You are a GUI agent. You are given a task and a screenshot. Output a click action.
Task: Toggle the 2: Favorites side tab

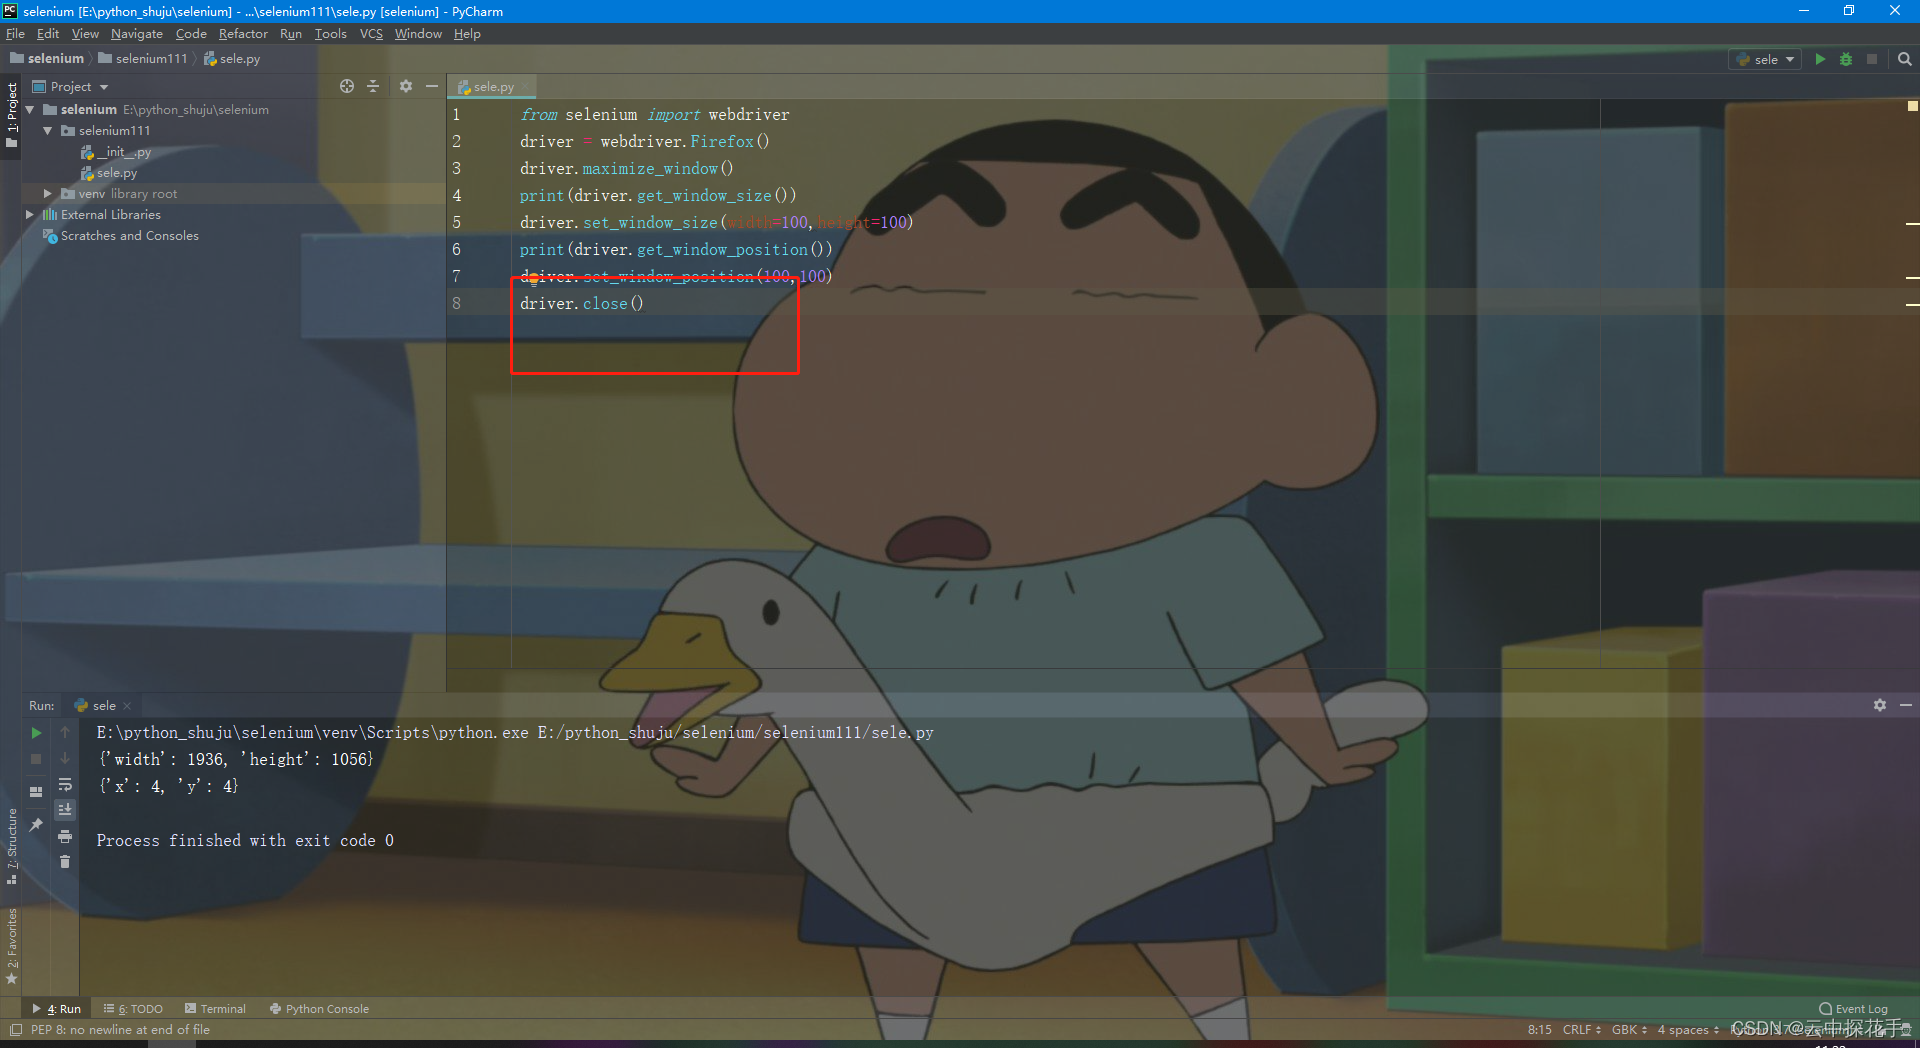11,946
